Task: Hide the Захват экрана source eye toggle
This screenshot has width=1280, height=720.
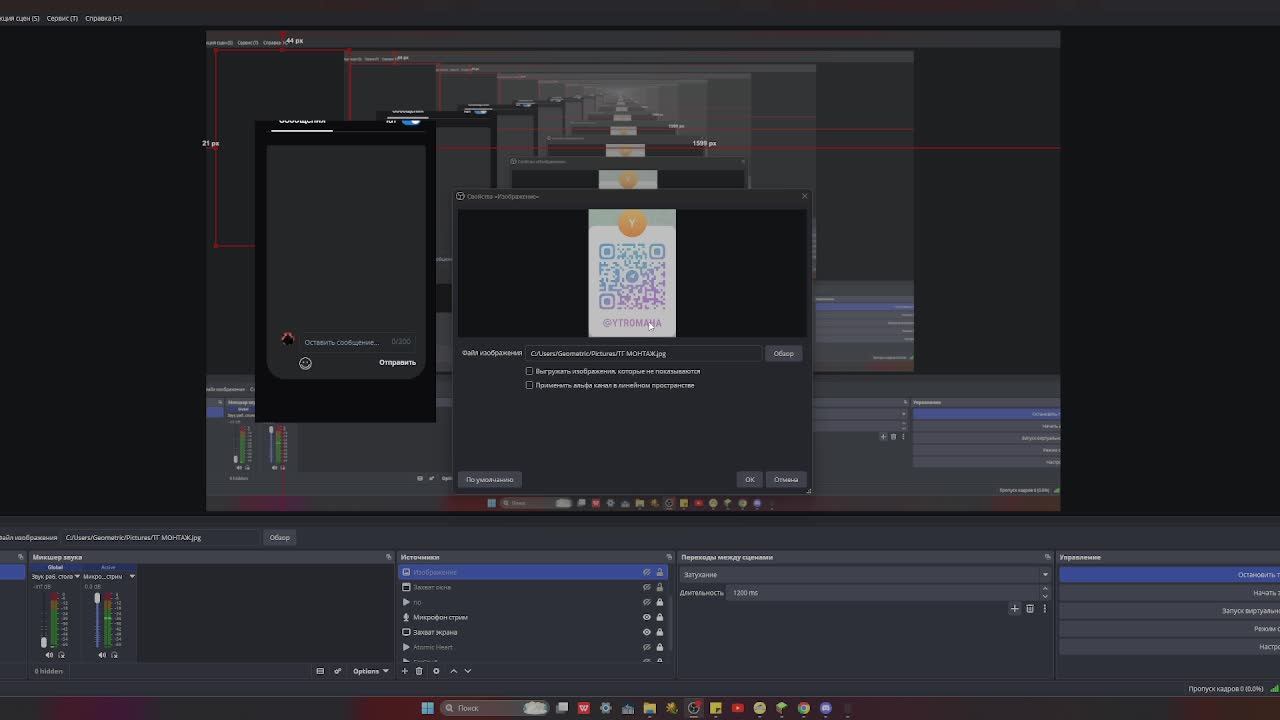Action: click(646, 632)
